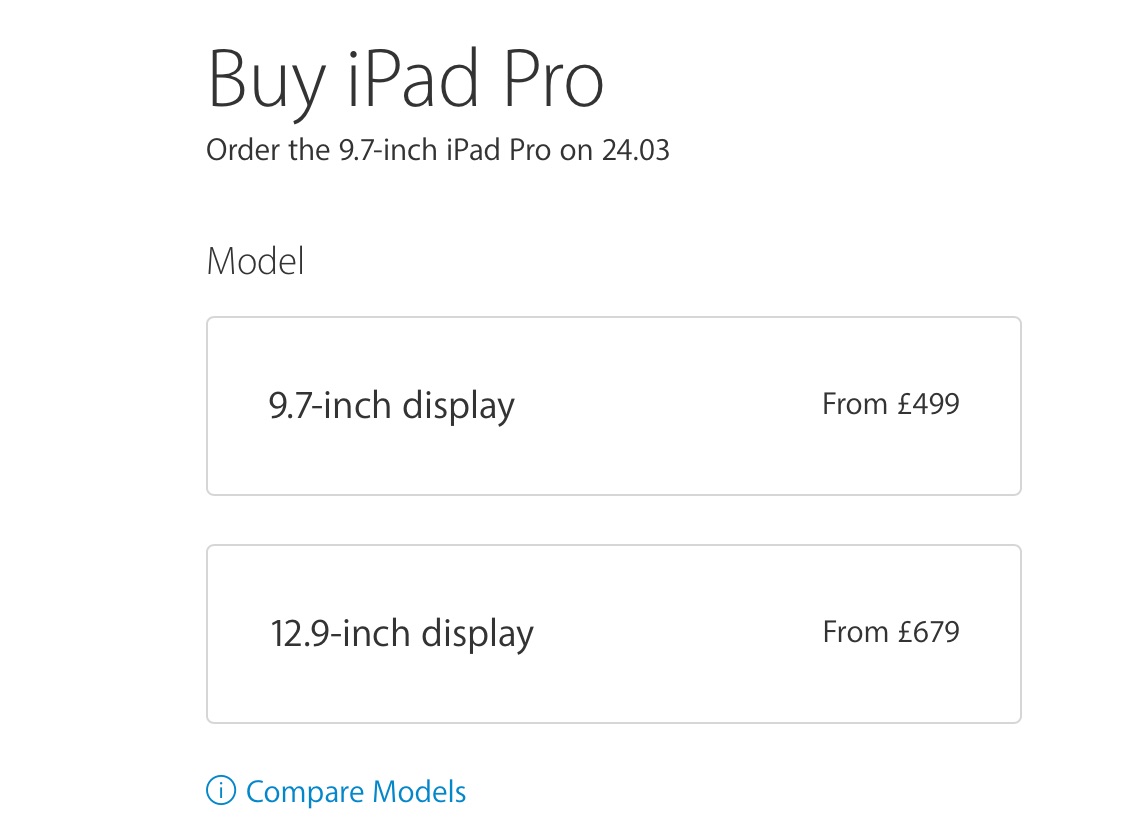
Task: Click the info icon beside Compare Models
Action: tap(221, 792)
